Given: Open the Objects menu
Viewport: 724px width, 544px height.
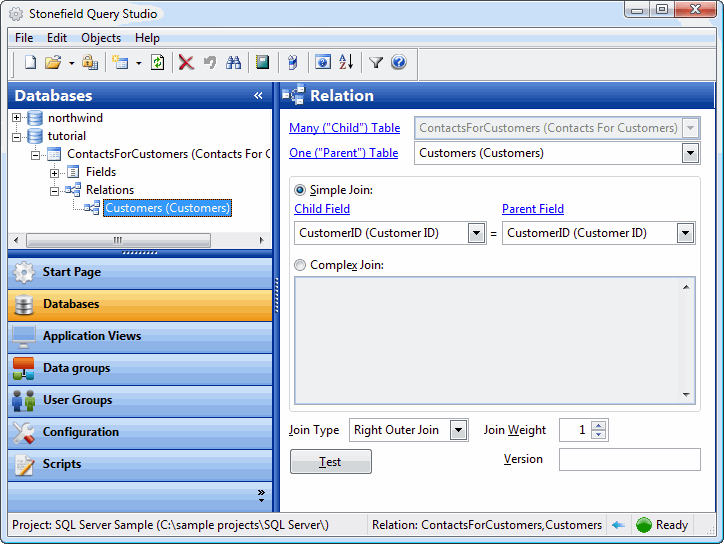Looking at the screenshot, I should (100, 38).
